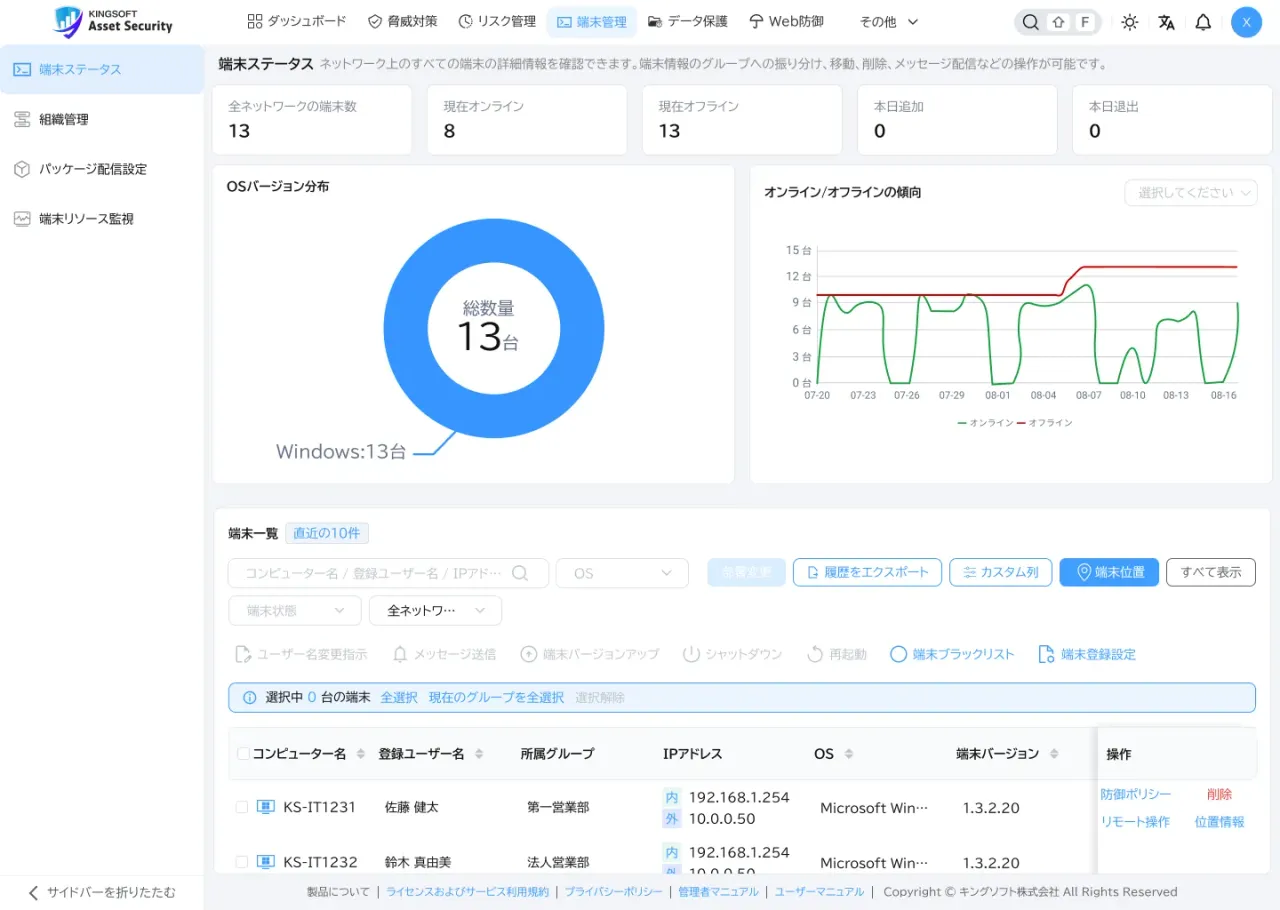Expand the OS filter dropdown

tap(622, 573)
